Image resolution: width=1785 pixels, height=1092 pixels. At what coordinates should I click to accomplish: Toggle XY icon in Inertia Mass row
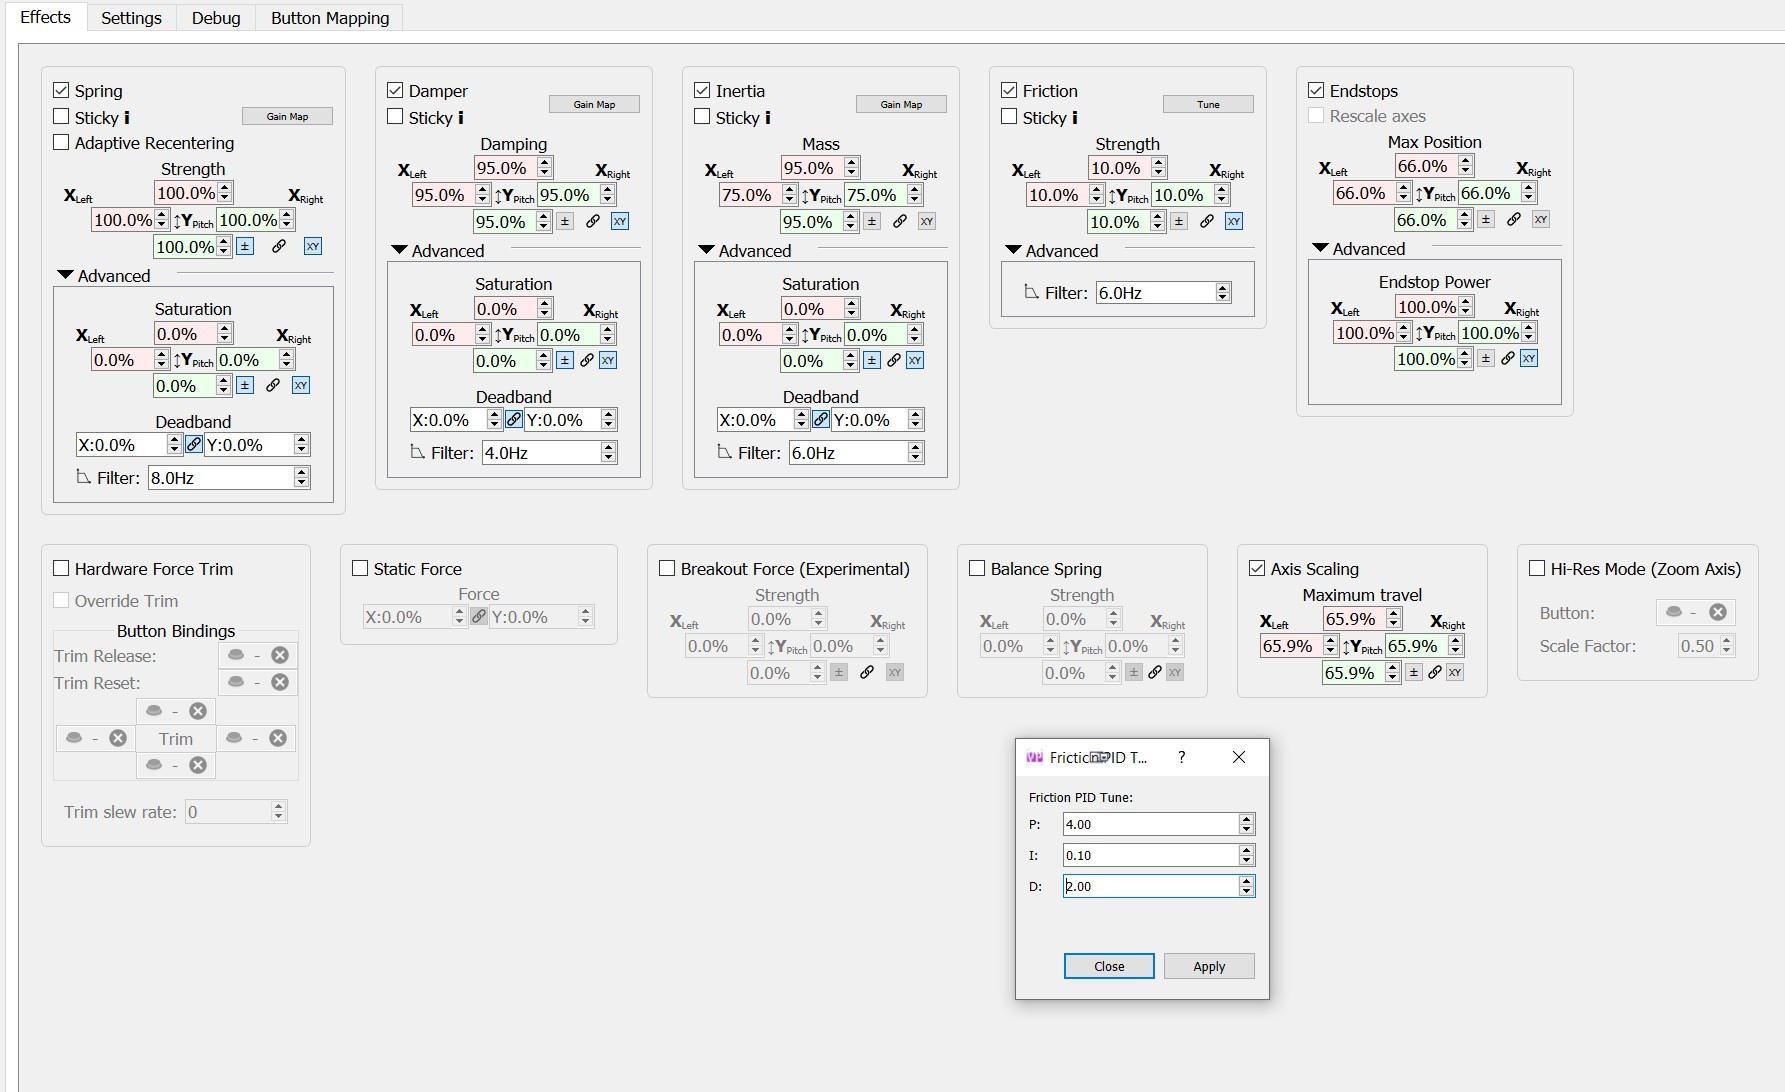pos(927,221)
